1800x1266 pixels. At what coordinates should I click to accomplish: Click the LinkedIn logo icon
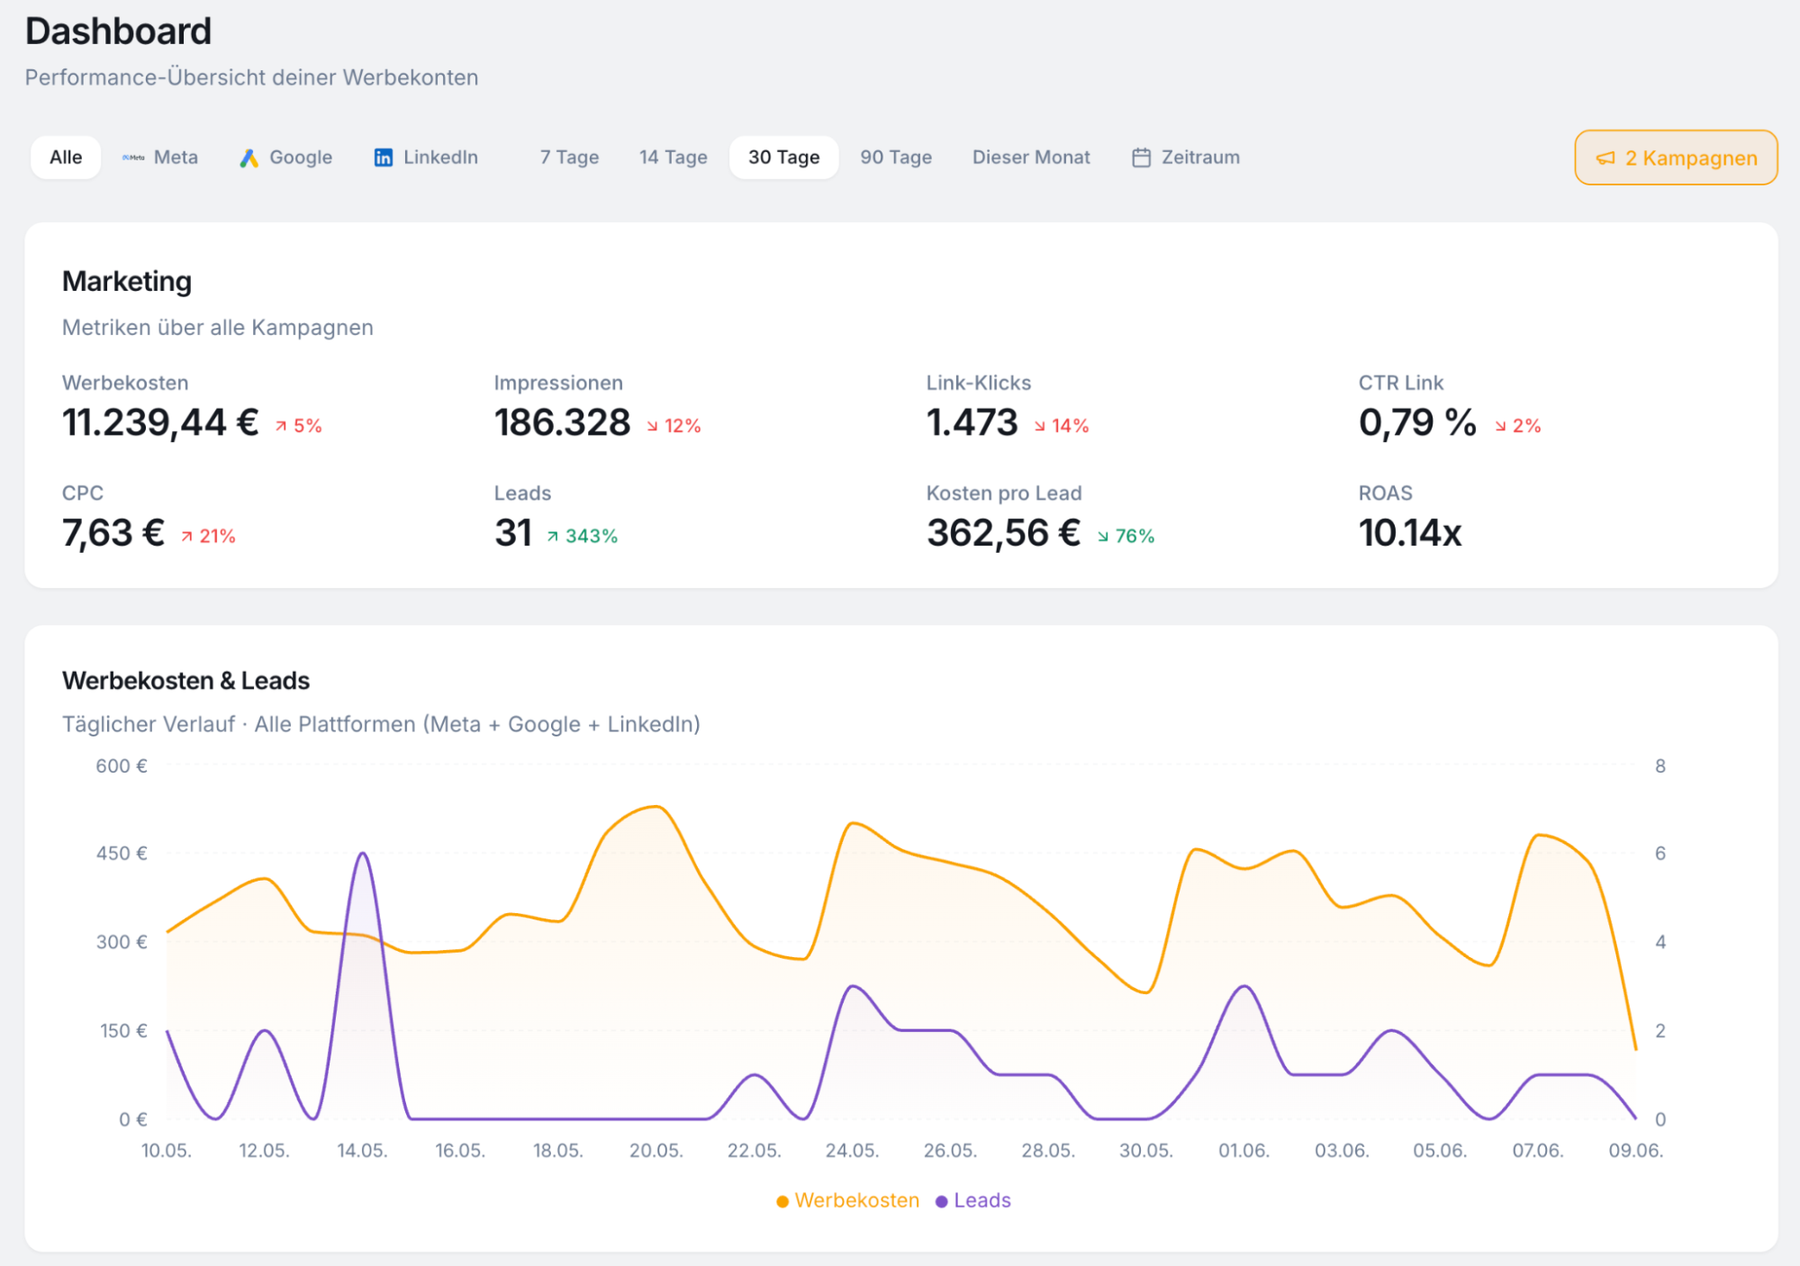tap(383, 158)
